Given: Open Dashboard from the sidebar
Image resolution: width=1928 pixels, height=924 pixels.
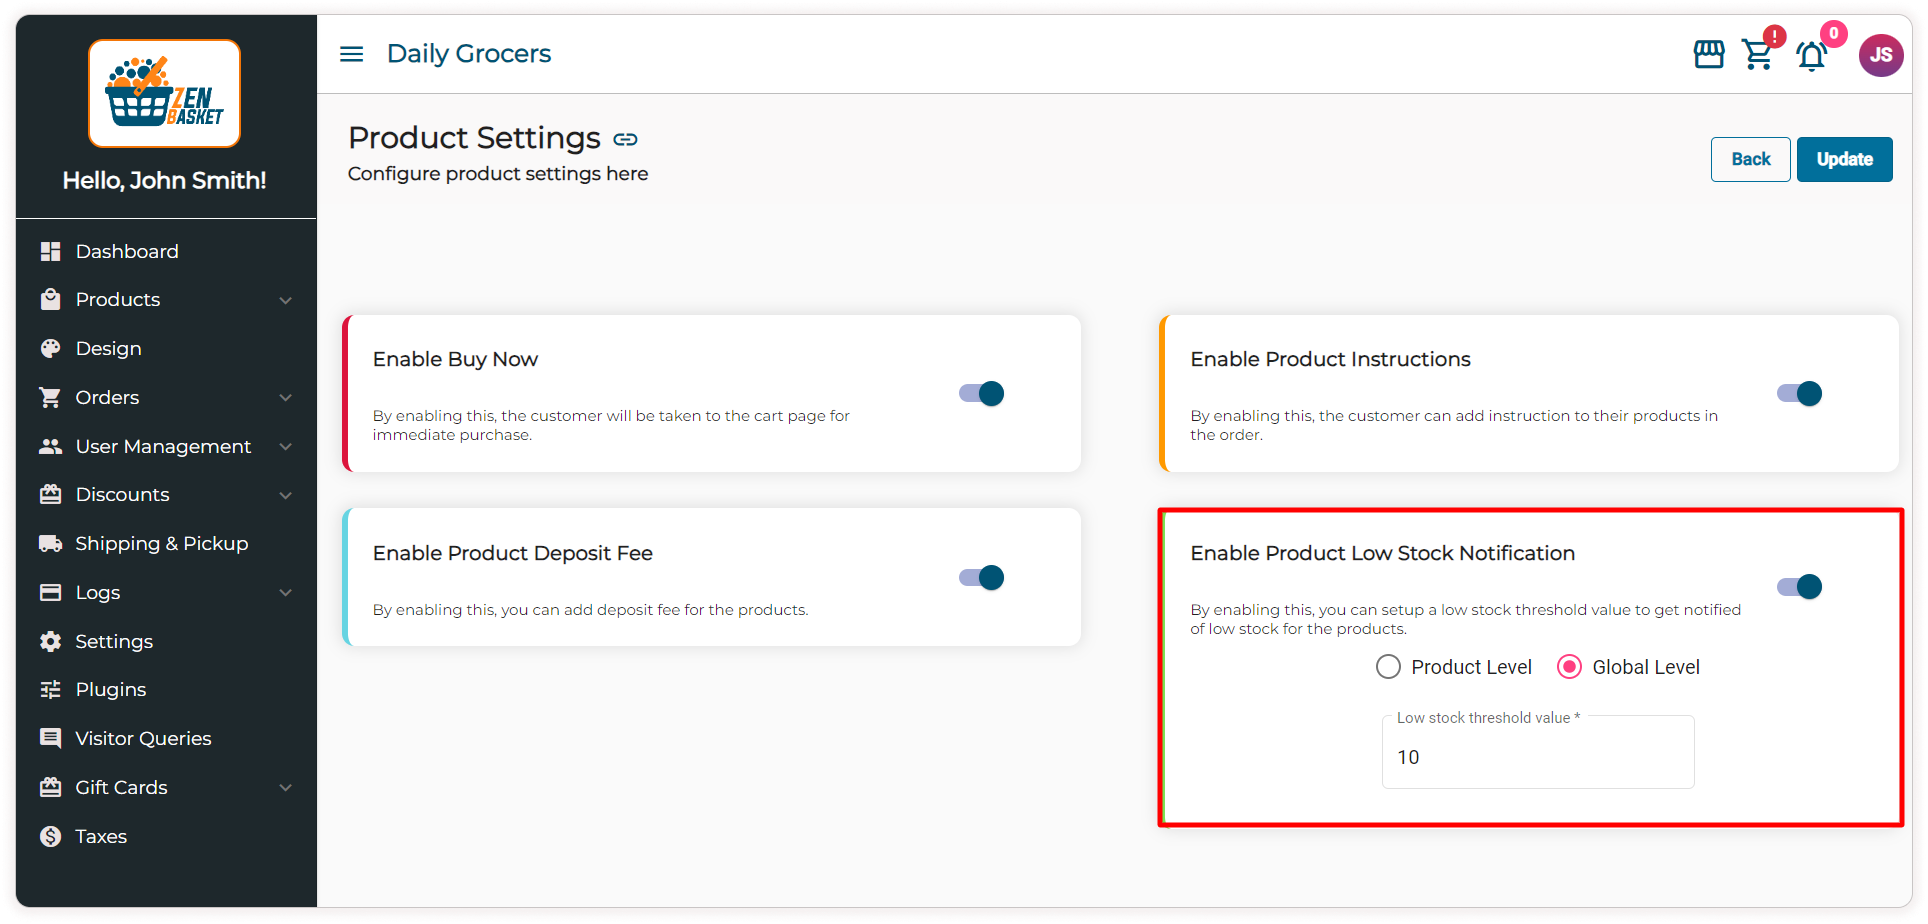Looking at the screenshot, I should (126, 251).
